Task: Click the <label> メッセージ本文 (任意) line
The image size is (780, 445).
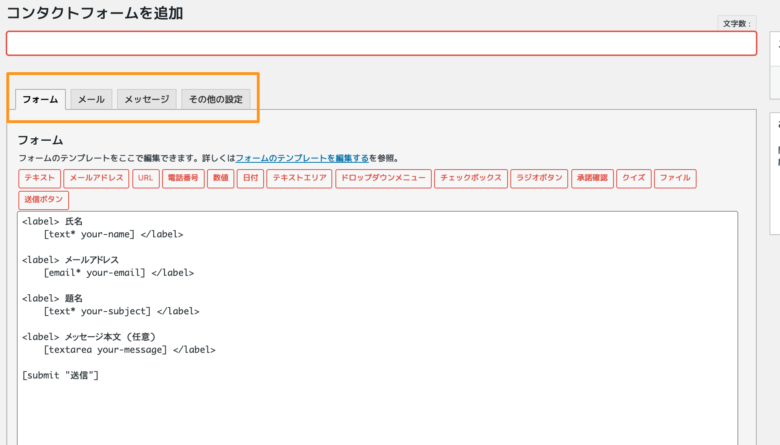Action: click(89, 337)
